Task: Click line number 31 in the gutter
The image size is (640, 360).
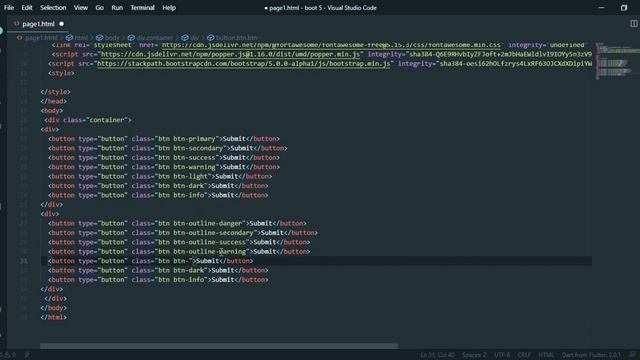Action: (24, 261)
